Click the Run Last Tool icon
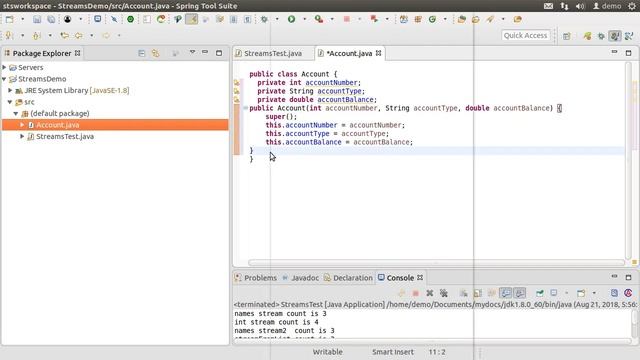640x360 pixels. 319,19
